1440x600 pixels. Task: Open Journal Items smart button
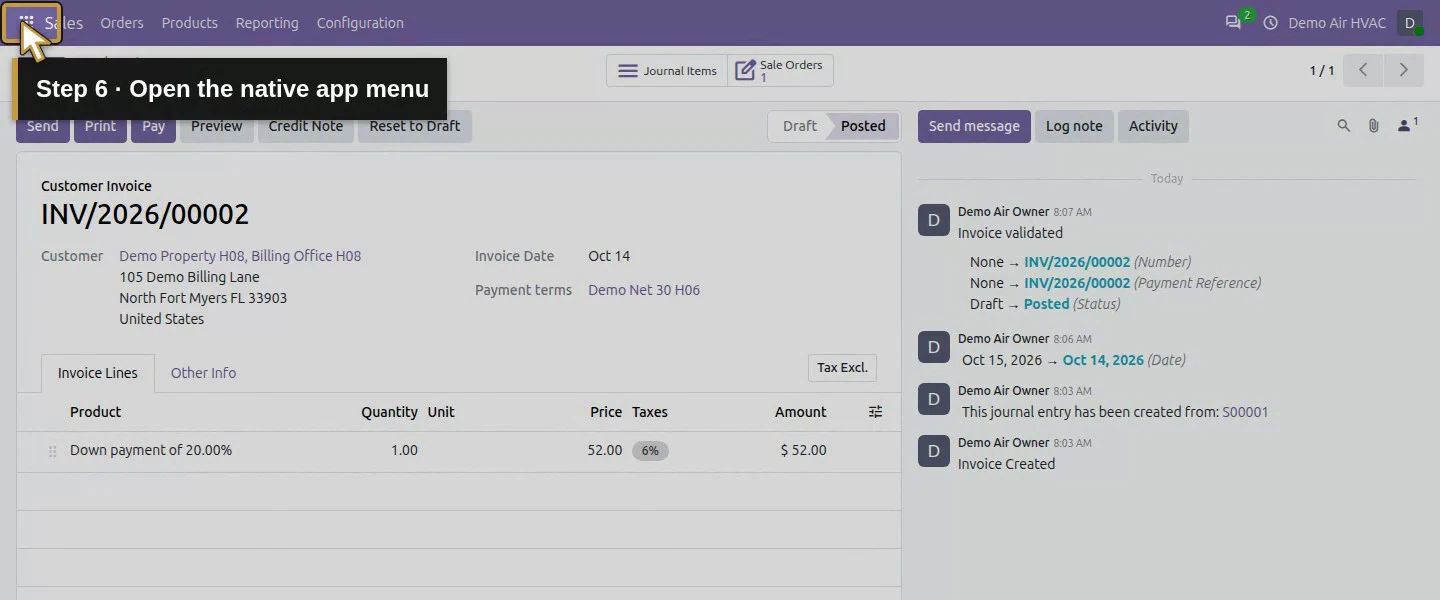pyautogui.click(x=667, y=71)
